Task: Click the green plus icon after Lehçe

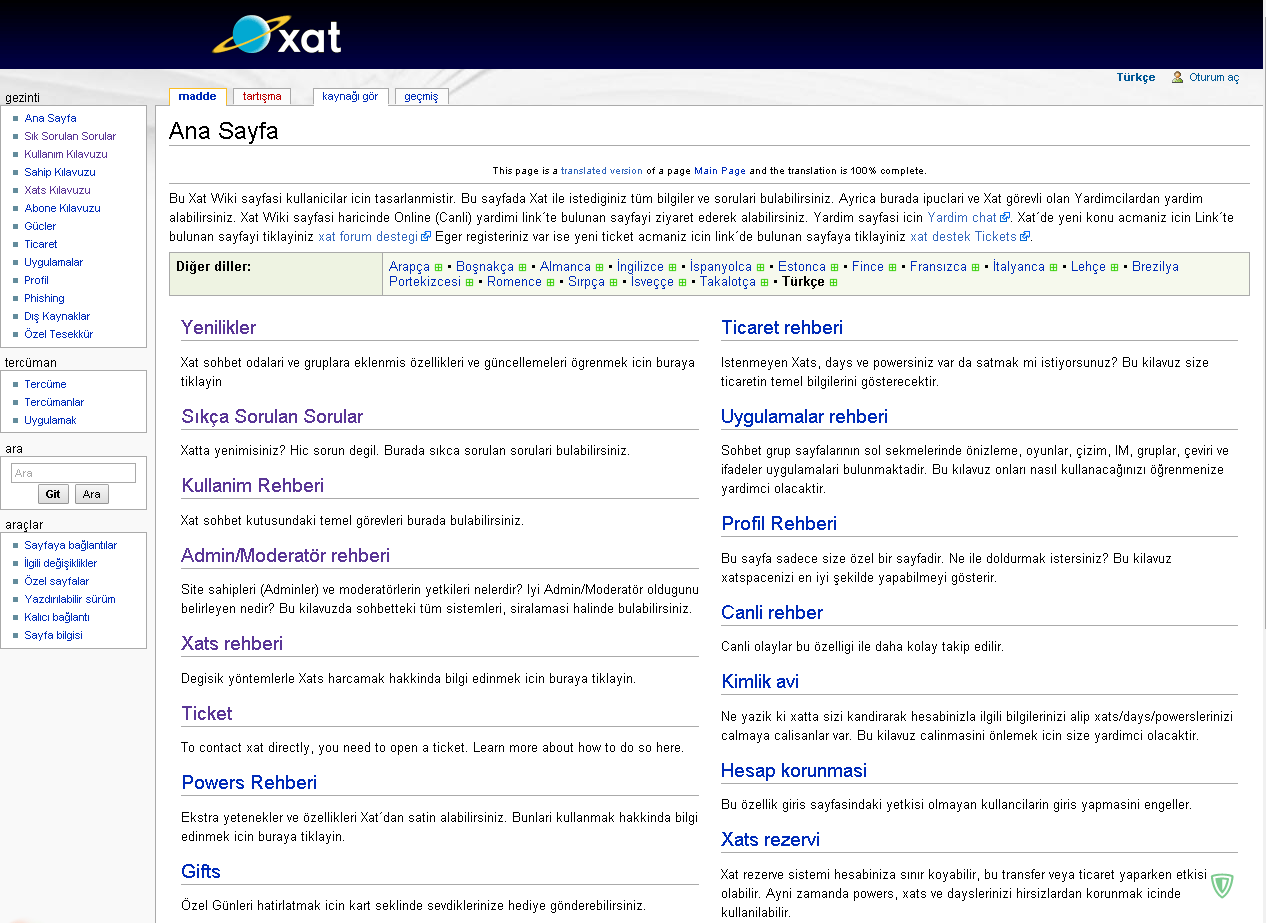Action: 1114,268
